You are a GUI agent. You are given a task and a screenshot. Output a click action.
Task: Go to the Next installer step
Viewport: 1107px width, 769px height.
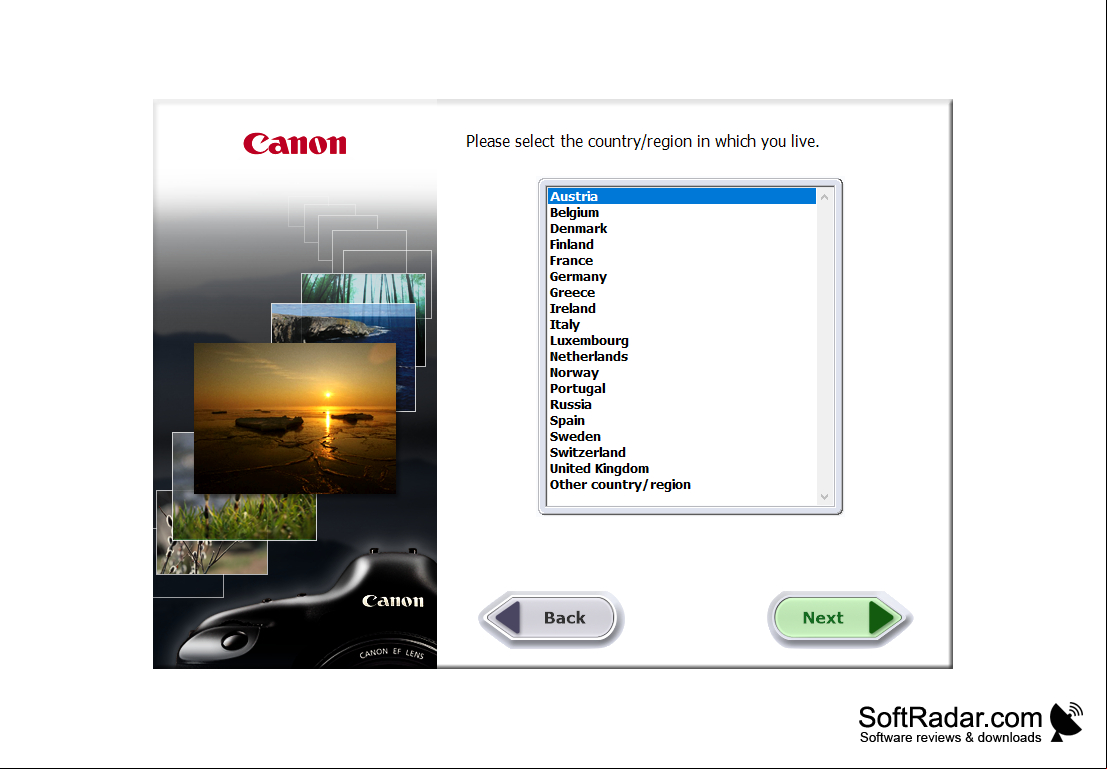pos(839,618)
